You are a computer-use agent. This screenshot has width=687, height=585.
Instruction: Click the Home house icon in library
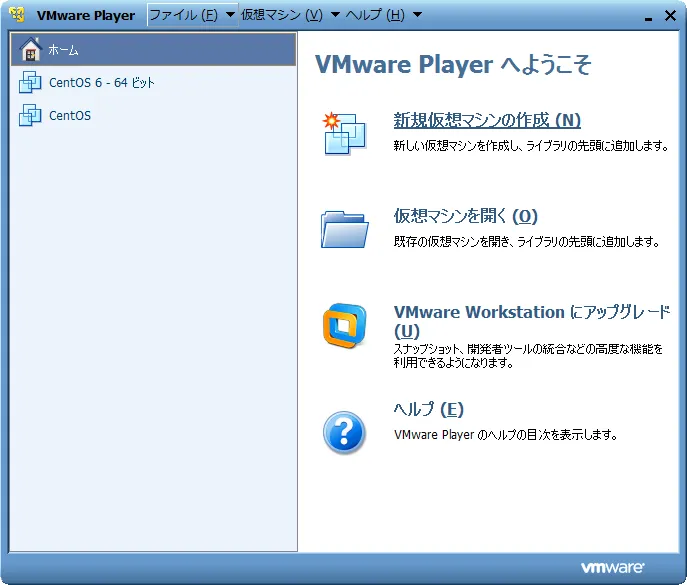point(31,49)
